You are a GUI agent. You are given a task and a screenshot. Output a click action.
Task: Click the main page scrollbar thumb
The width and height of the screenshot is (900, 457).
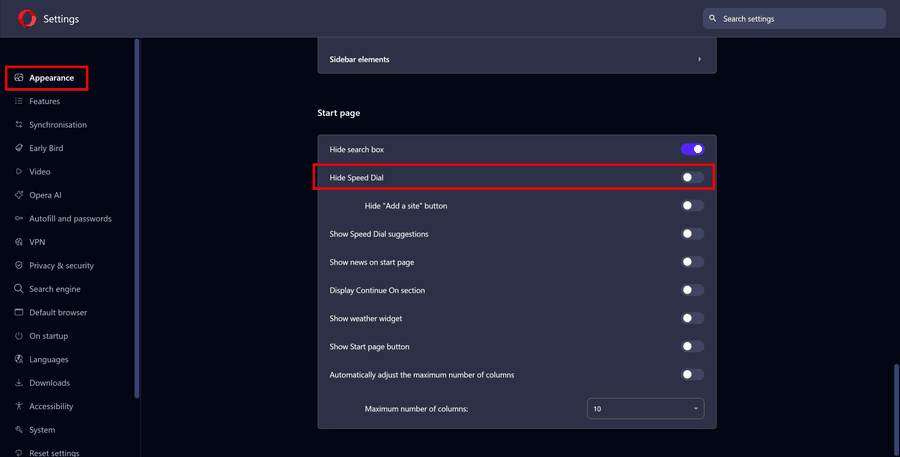pyautogui.click(x=897, y=409)
